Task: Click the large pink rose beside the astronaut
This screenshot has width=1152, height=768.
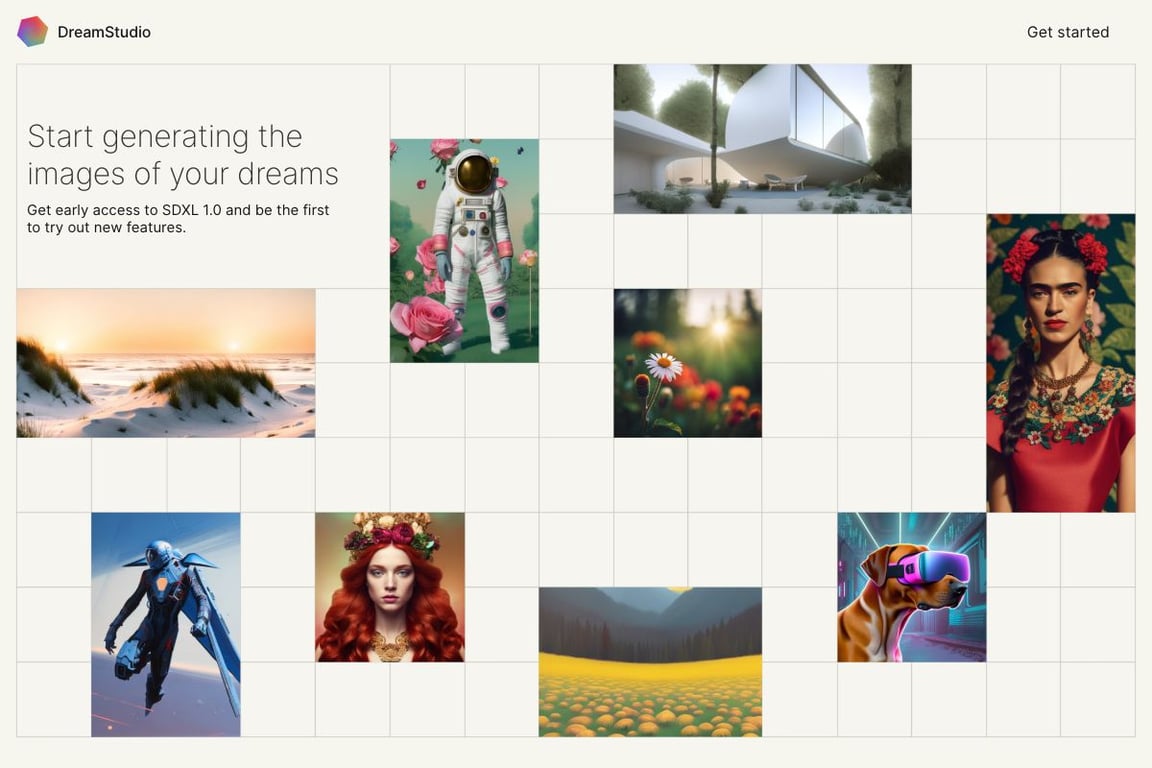Action: coord(425,323)
